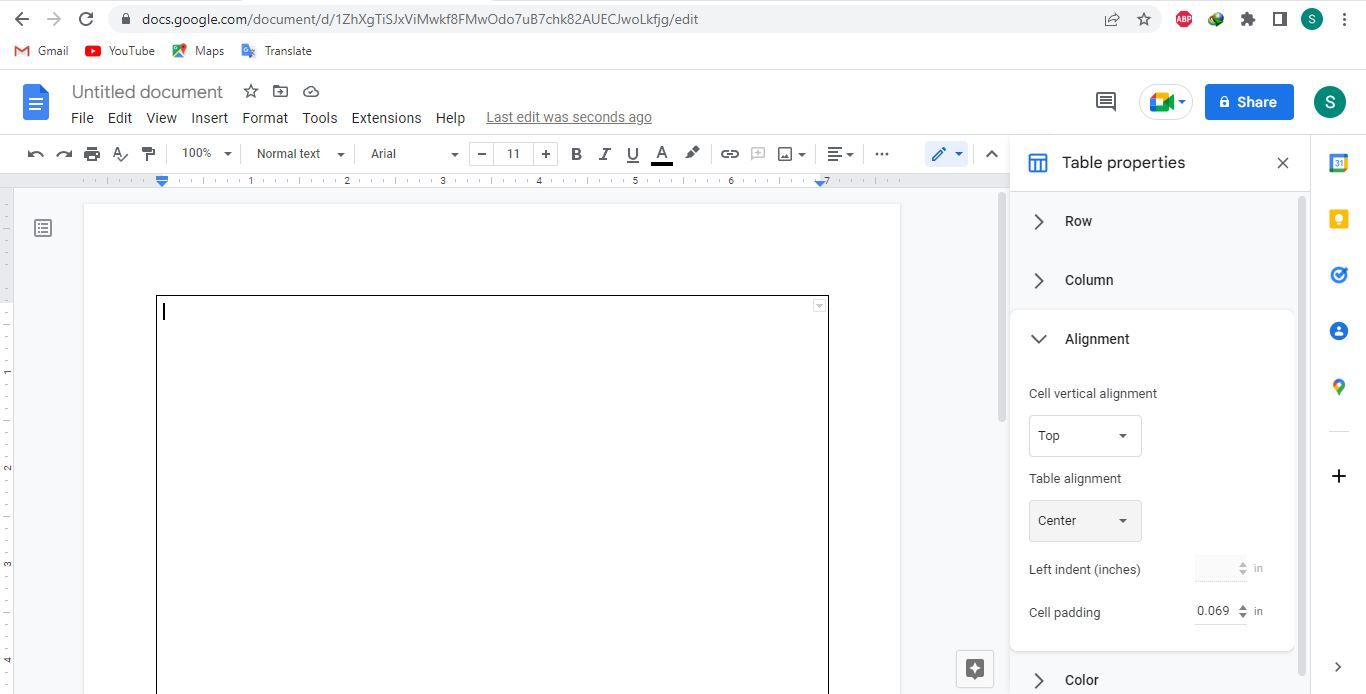The image size is (1366, 694).
Task: Open the Format menu
Action: [x=265, y=118]
